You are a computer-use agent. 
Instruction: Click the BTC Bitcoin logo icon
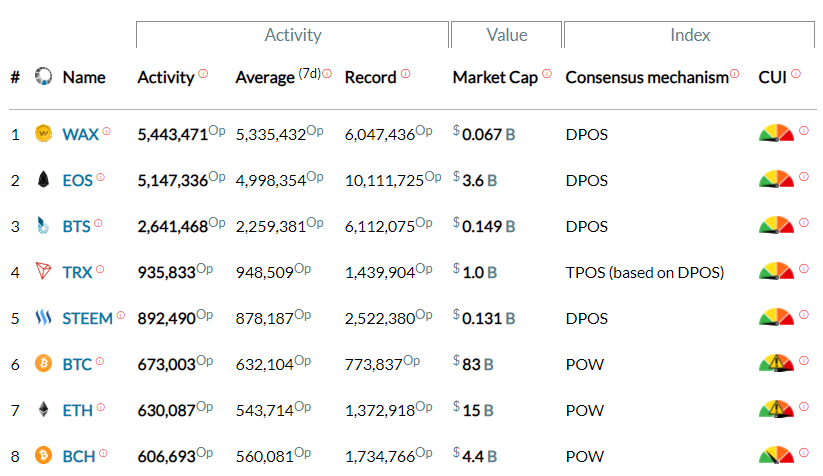[x=43, y=364]
